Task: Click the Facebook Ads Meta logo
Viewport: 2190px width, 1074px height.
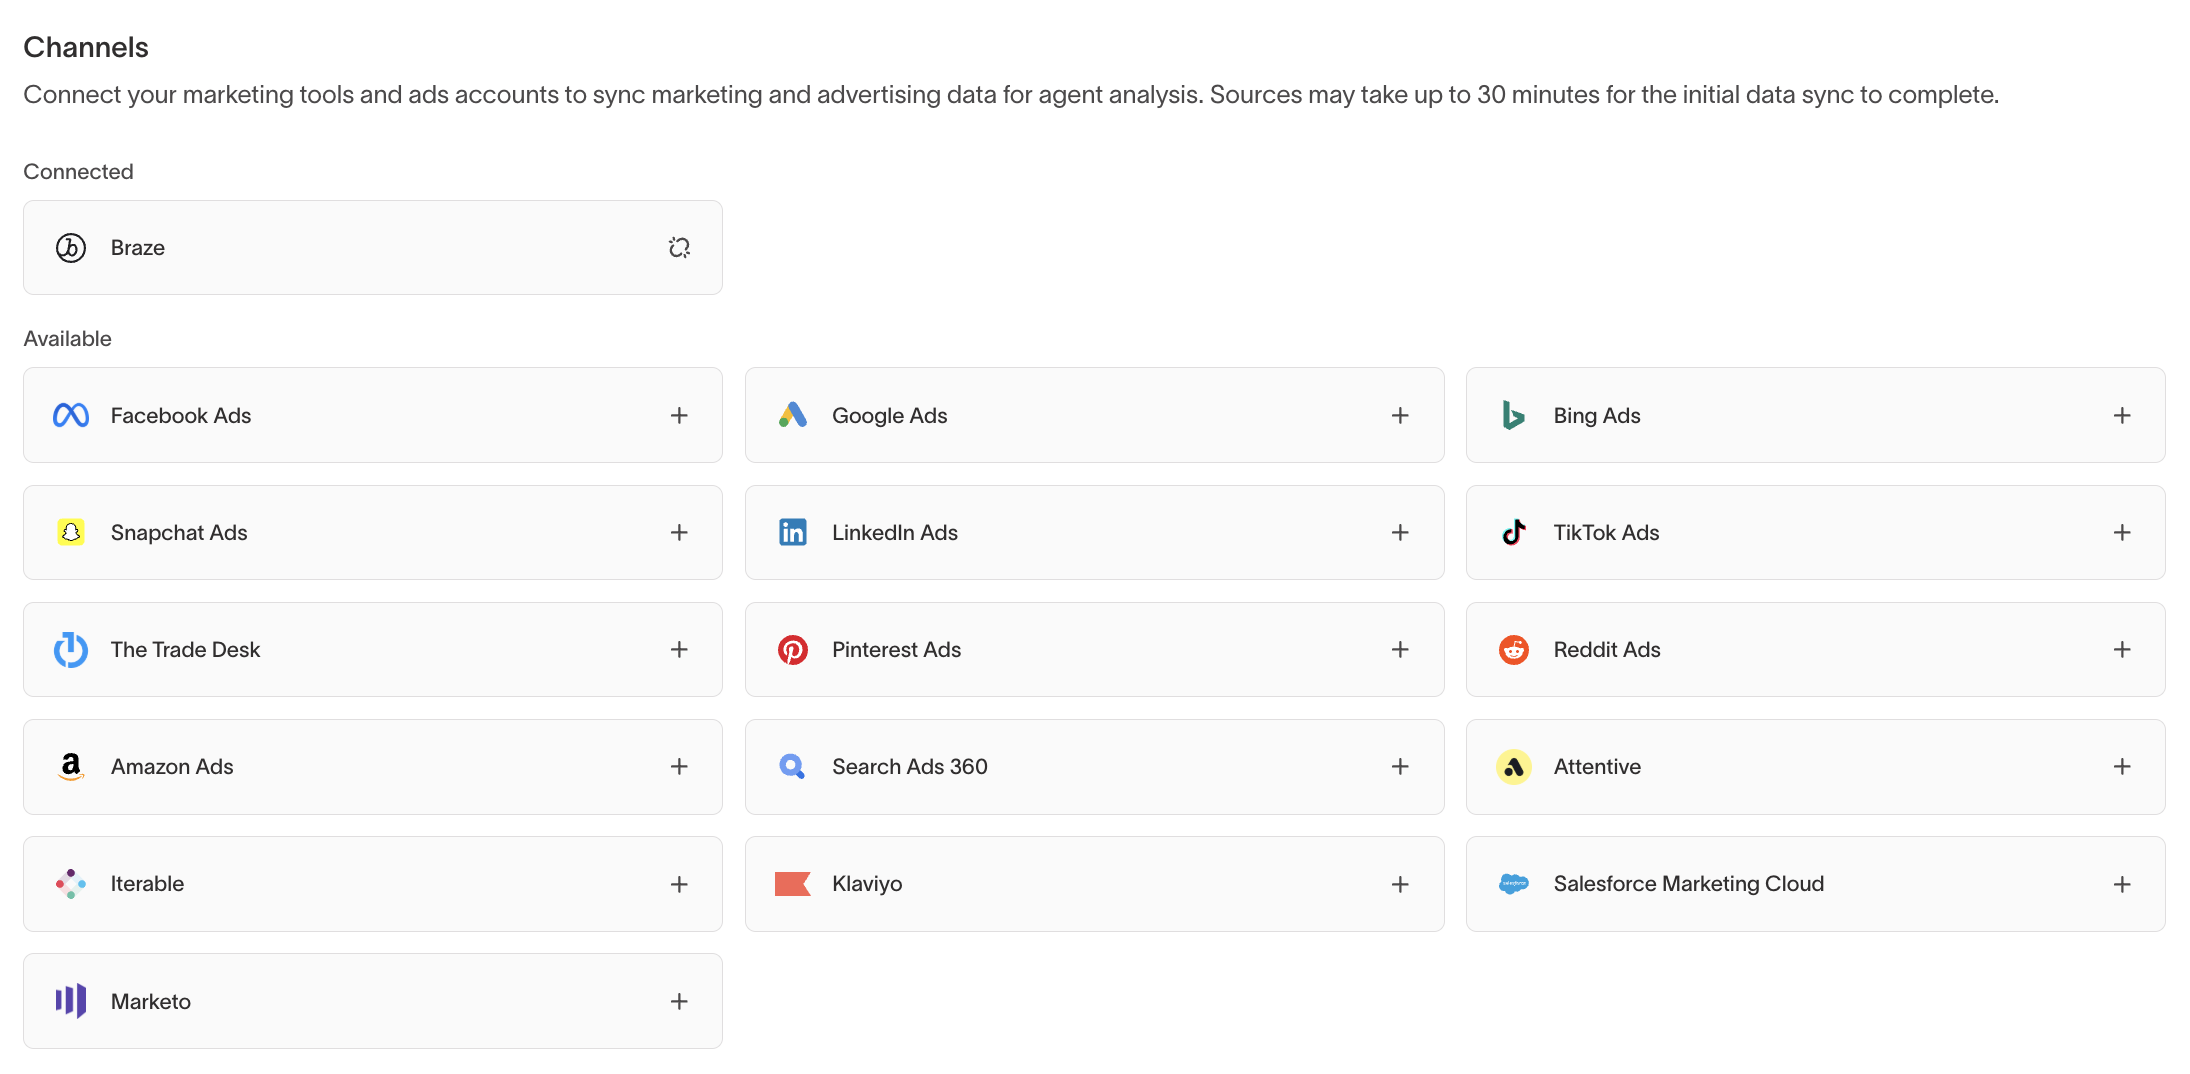Action: click(x=71, y=415)
